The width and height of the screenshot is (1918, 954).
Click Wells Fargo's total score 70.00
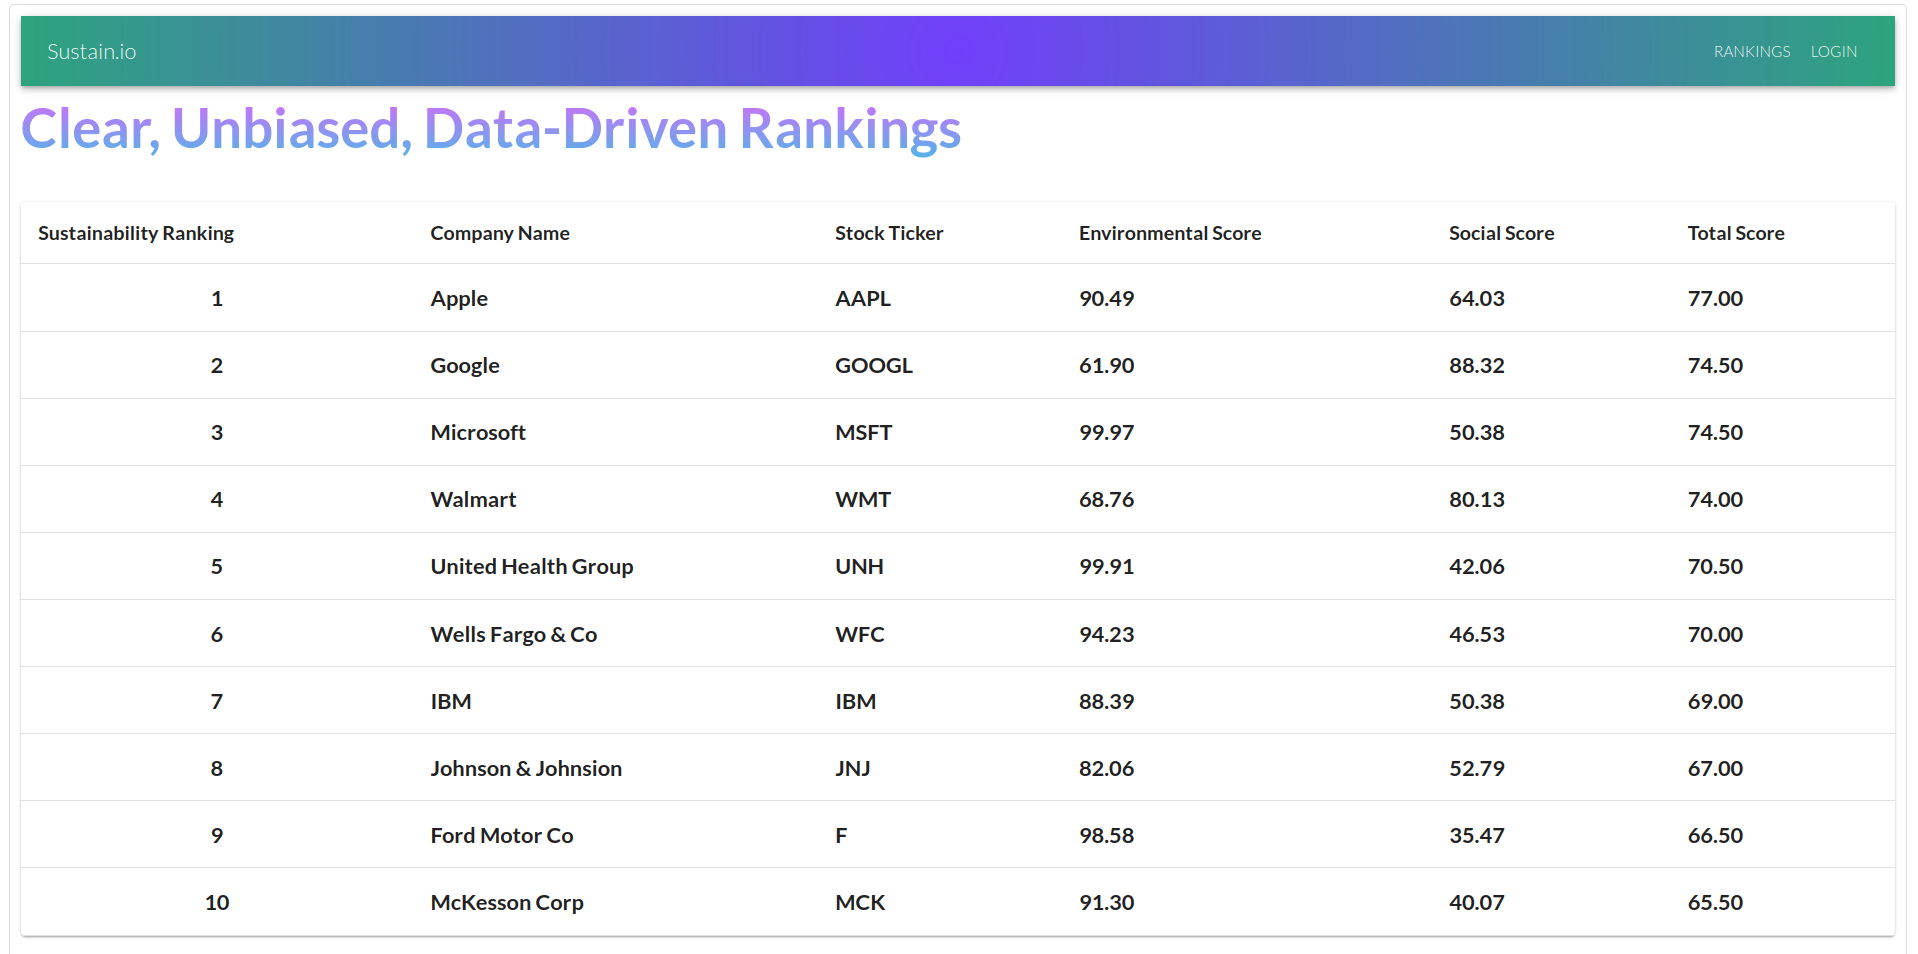point(1715,635)
